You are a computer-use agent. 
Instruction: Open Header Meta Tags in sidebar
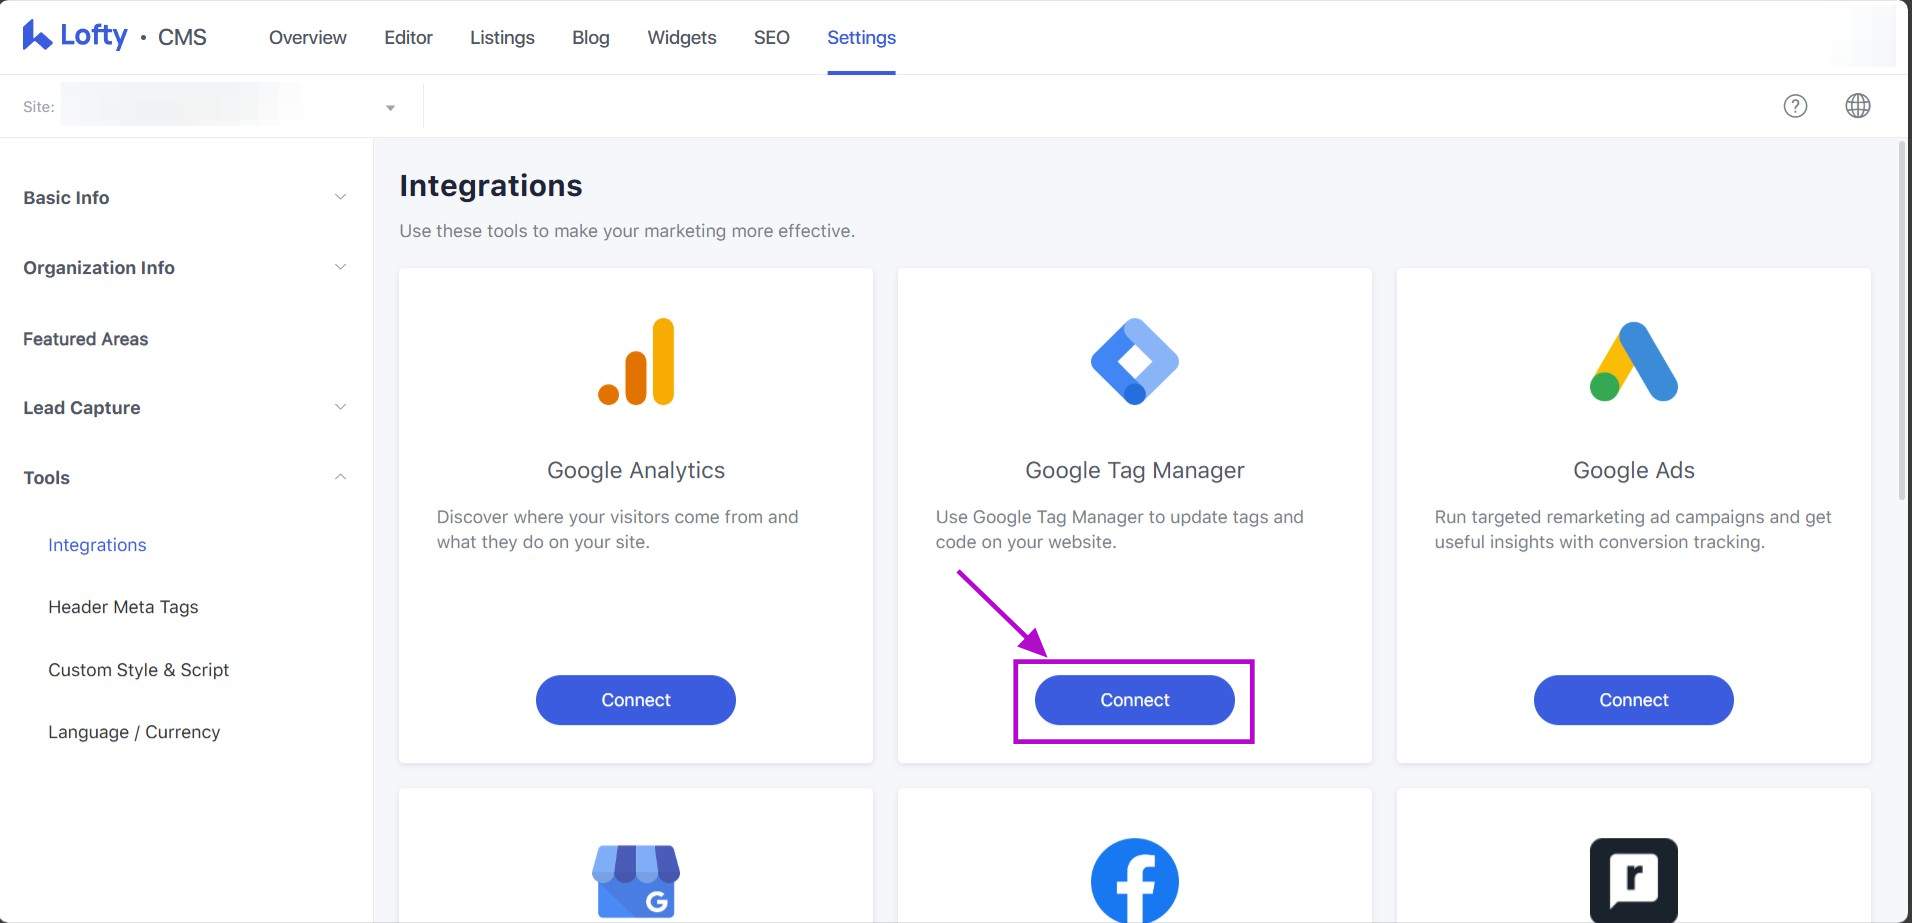click(123, 607)
